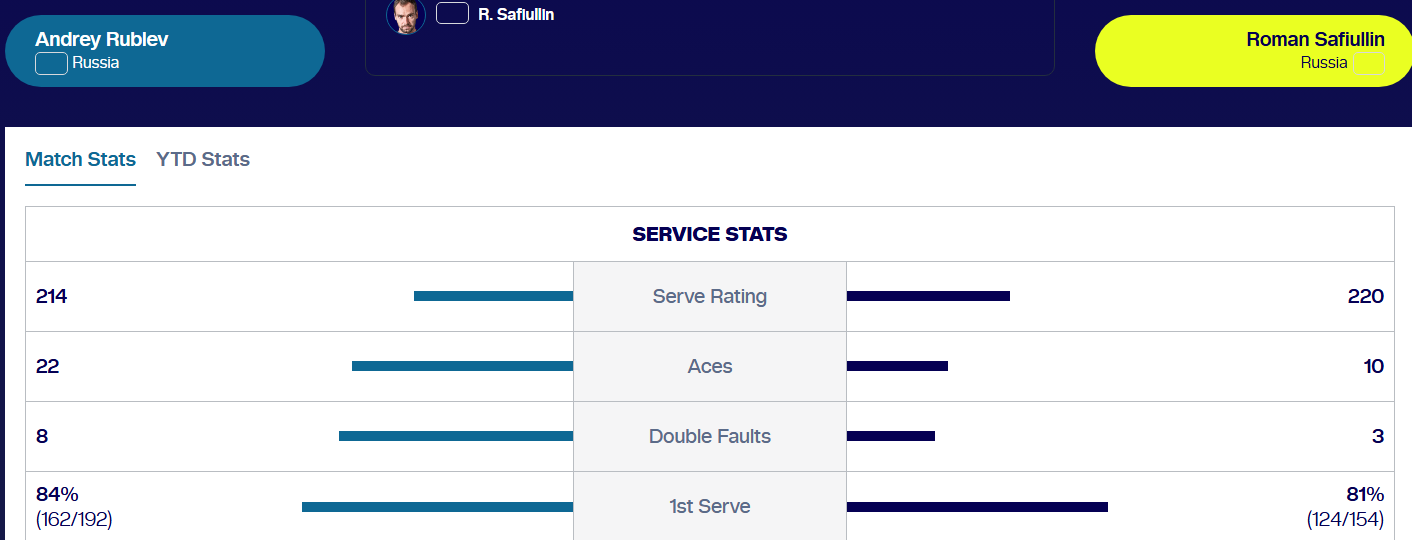This screenshot has height=540, width=1412.
Task: Switch to the YTD Stats tab
Action: (x=203, y=159)
